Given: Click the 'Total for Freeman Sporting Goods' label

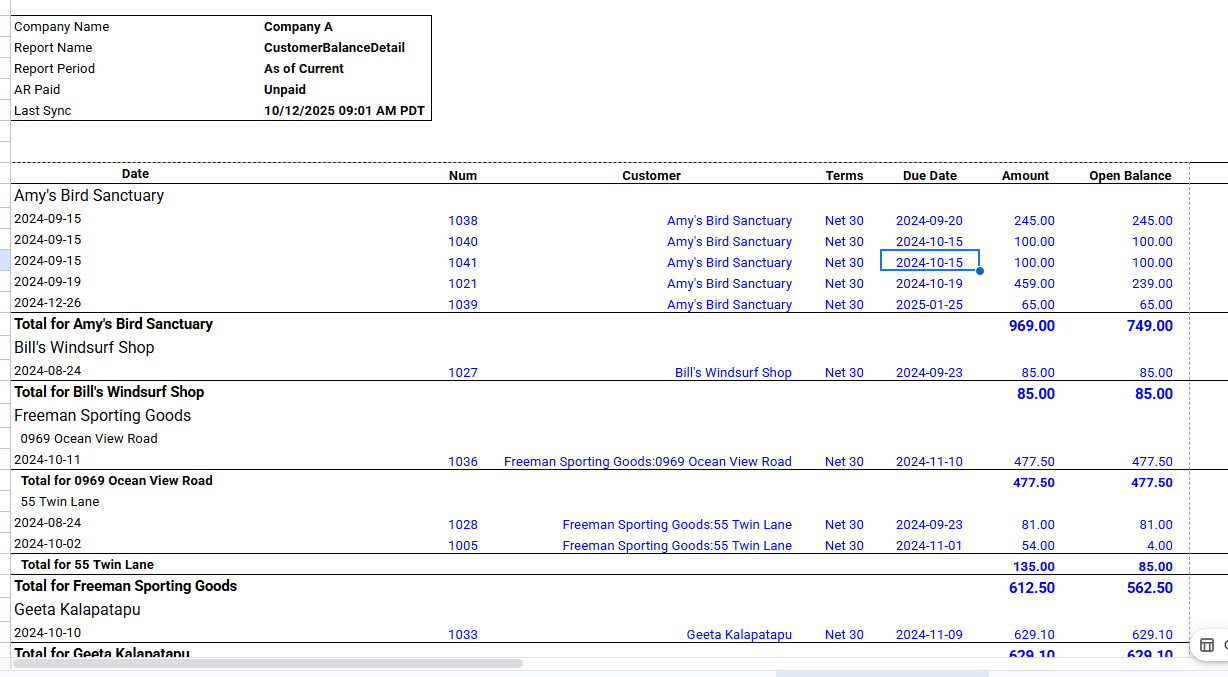Looking at the screenshot, I should point(125,586).
